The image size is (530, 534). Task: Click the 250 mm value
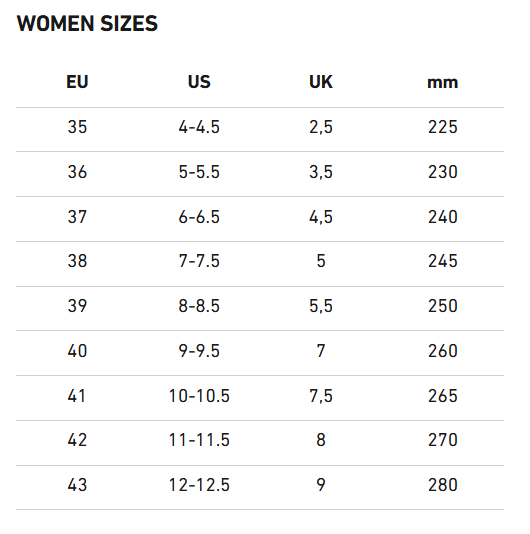442,305
